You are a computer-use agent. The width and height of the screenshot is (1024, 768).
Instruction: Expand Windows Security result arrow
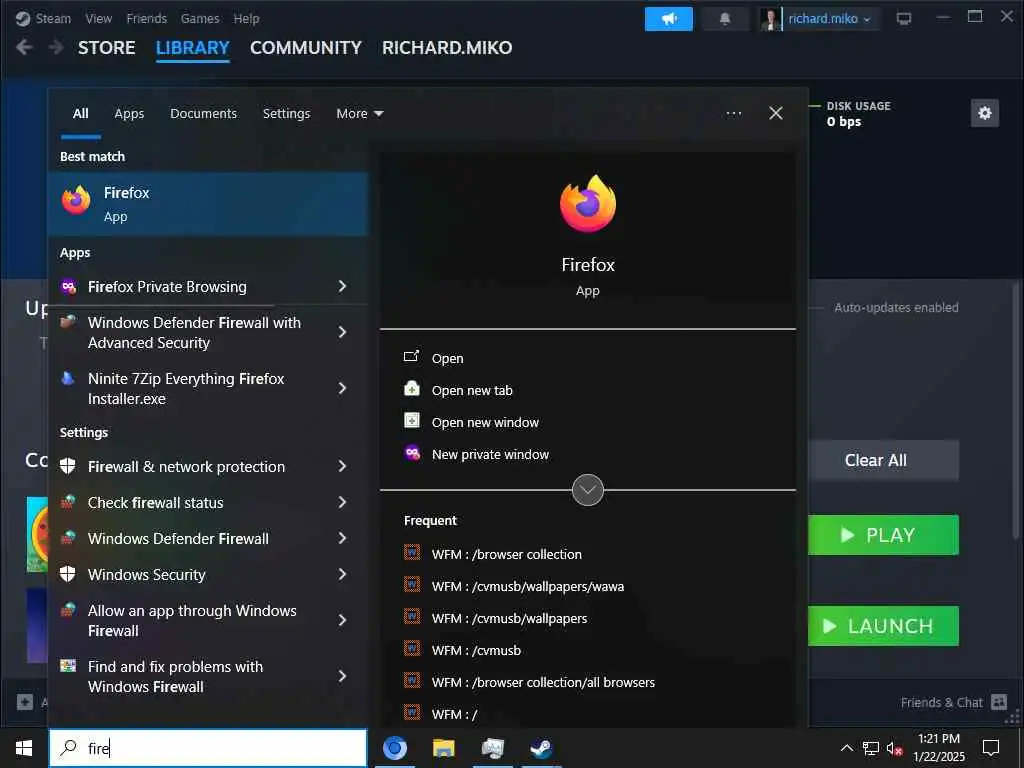[x=342, y=574]
